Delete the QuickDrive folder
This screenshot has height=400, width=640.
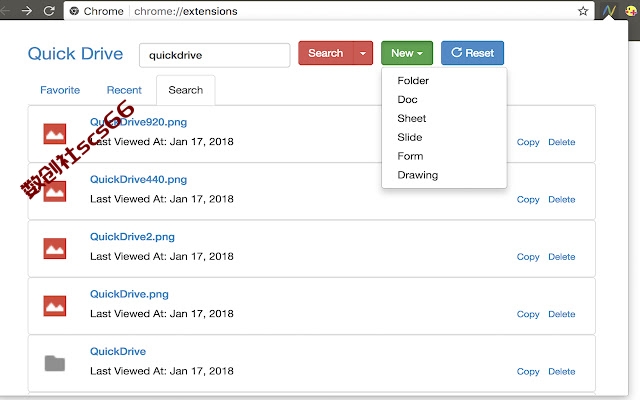coord(562,371)
